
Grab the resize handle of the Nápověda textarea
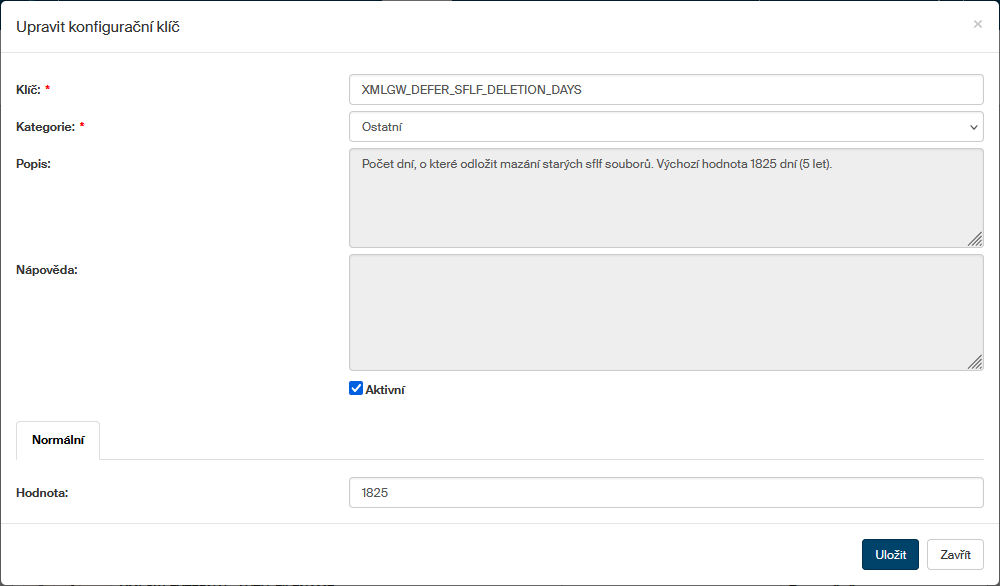975,363
